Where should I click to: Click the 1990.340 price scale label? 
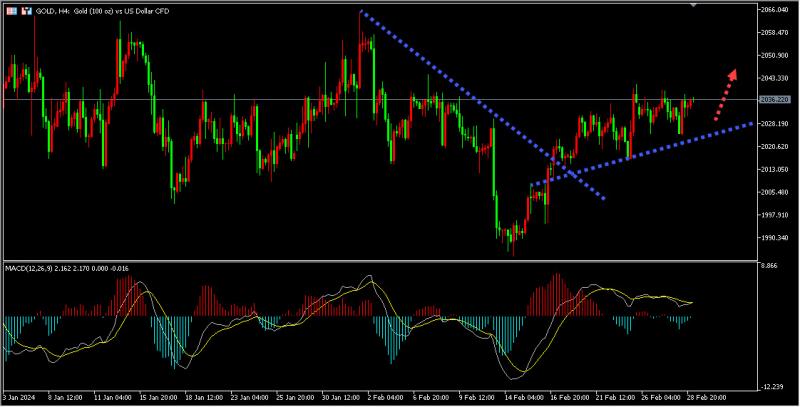pos(775,238)
